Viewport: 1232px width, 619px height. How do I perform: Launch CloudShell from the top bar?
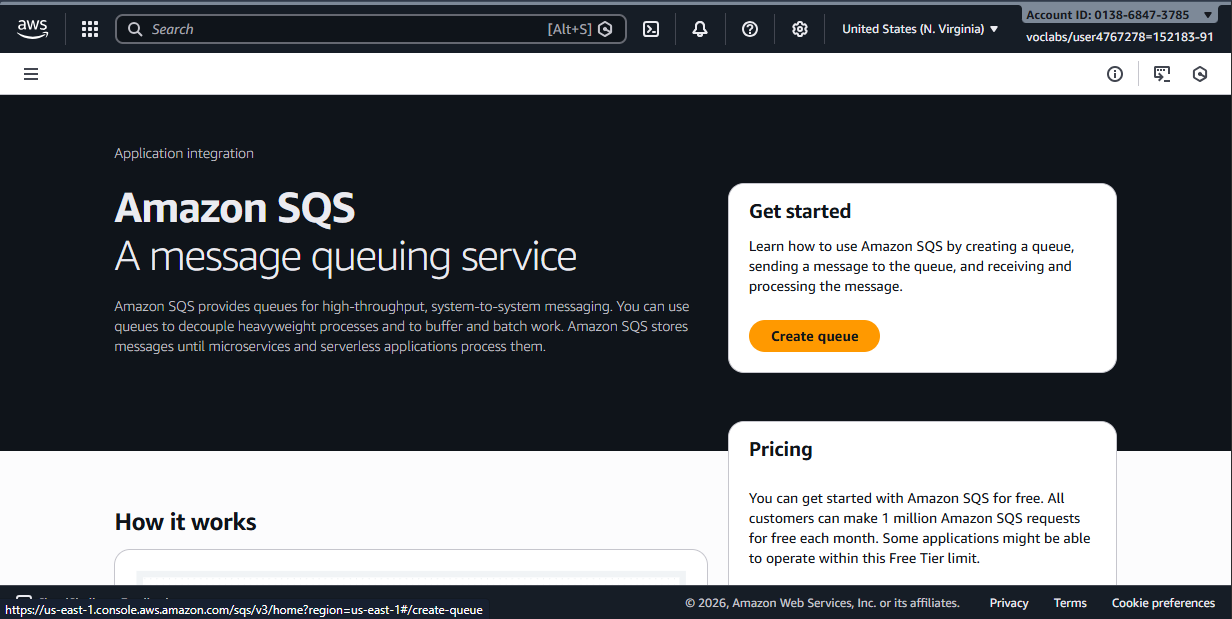pyautogui.click(x=650, y=29)
